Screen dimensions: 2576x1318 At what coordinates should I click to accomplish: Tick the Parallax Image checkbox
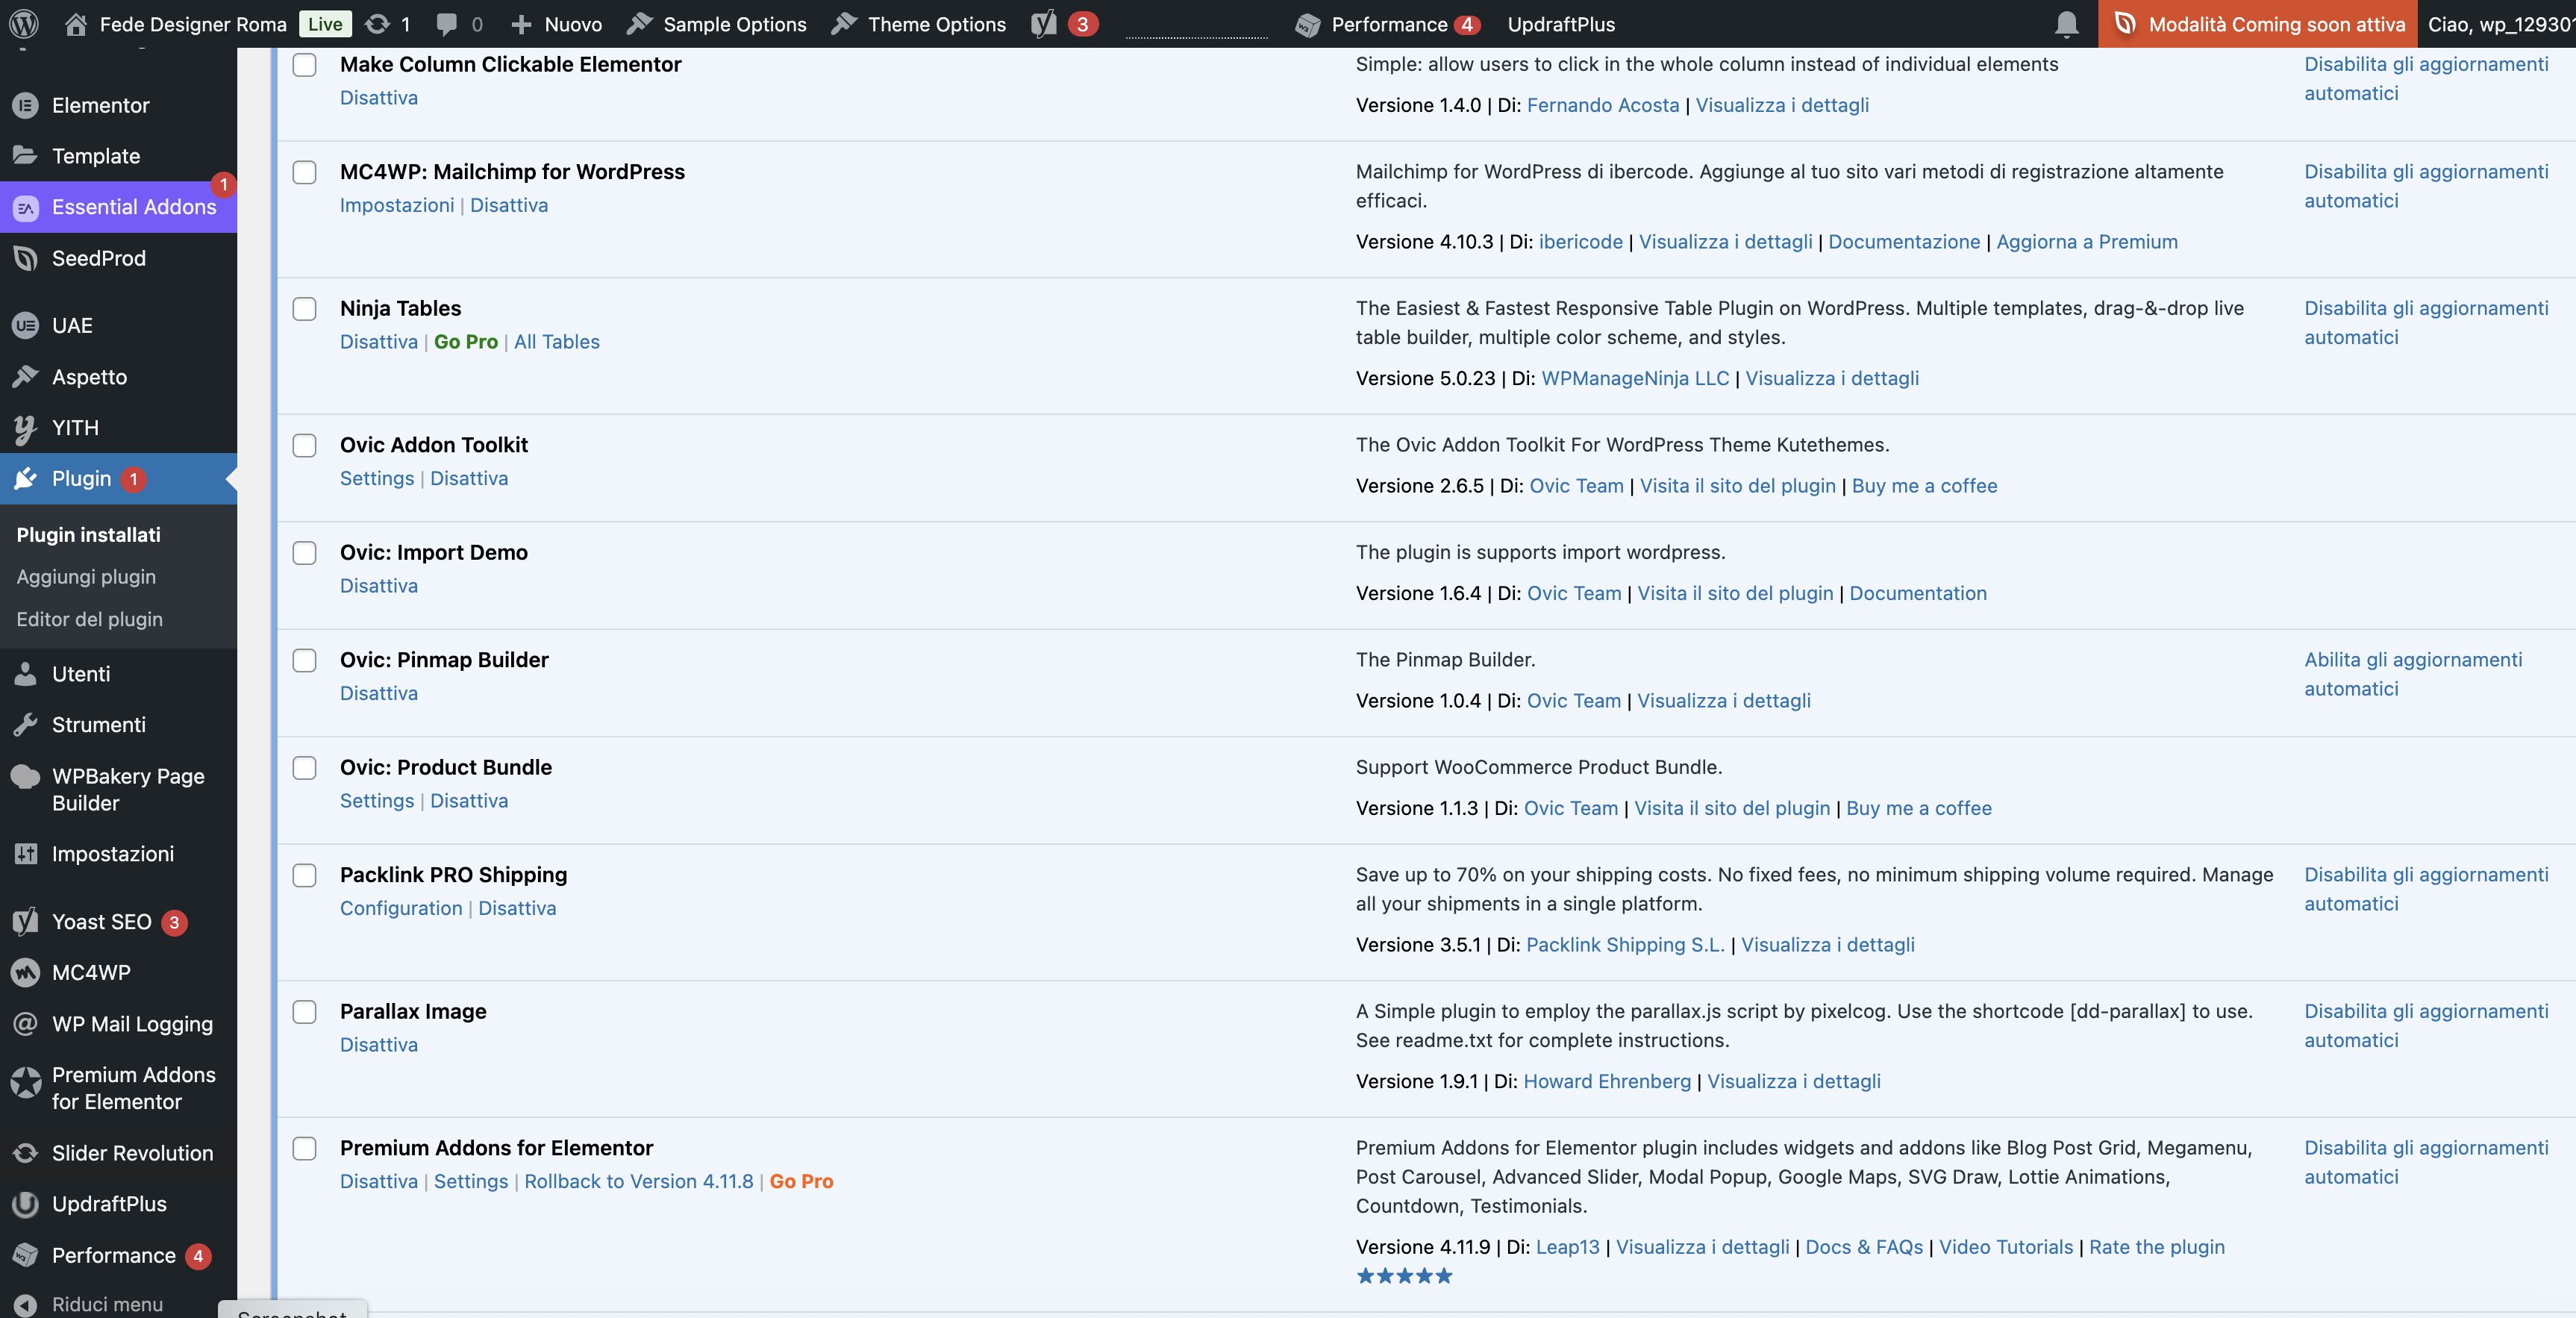click(304, 1012)
